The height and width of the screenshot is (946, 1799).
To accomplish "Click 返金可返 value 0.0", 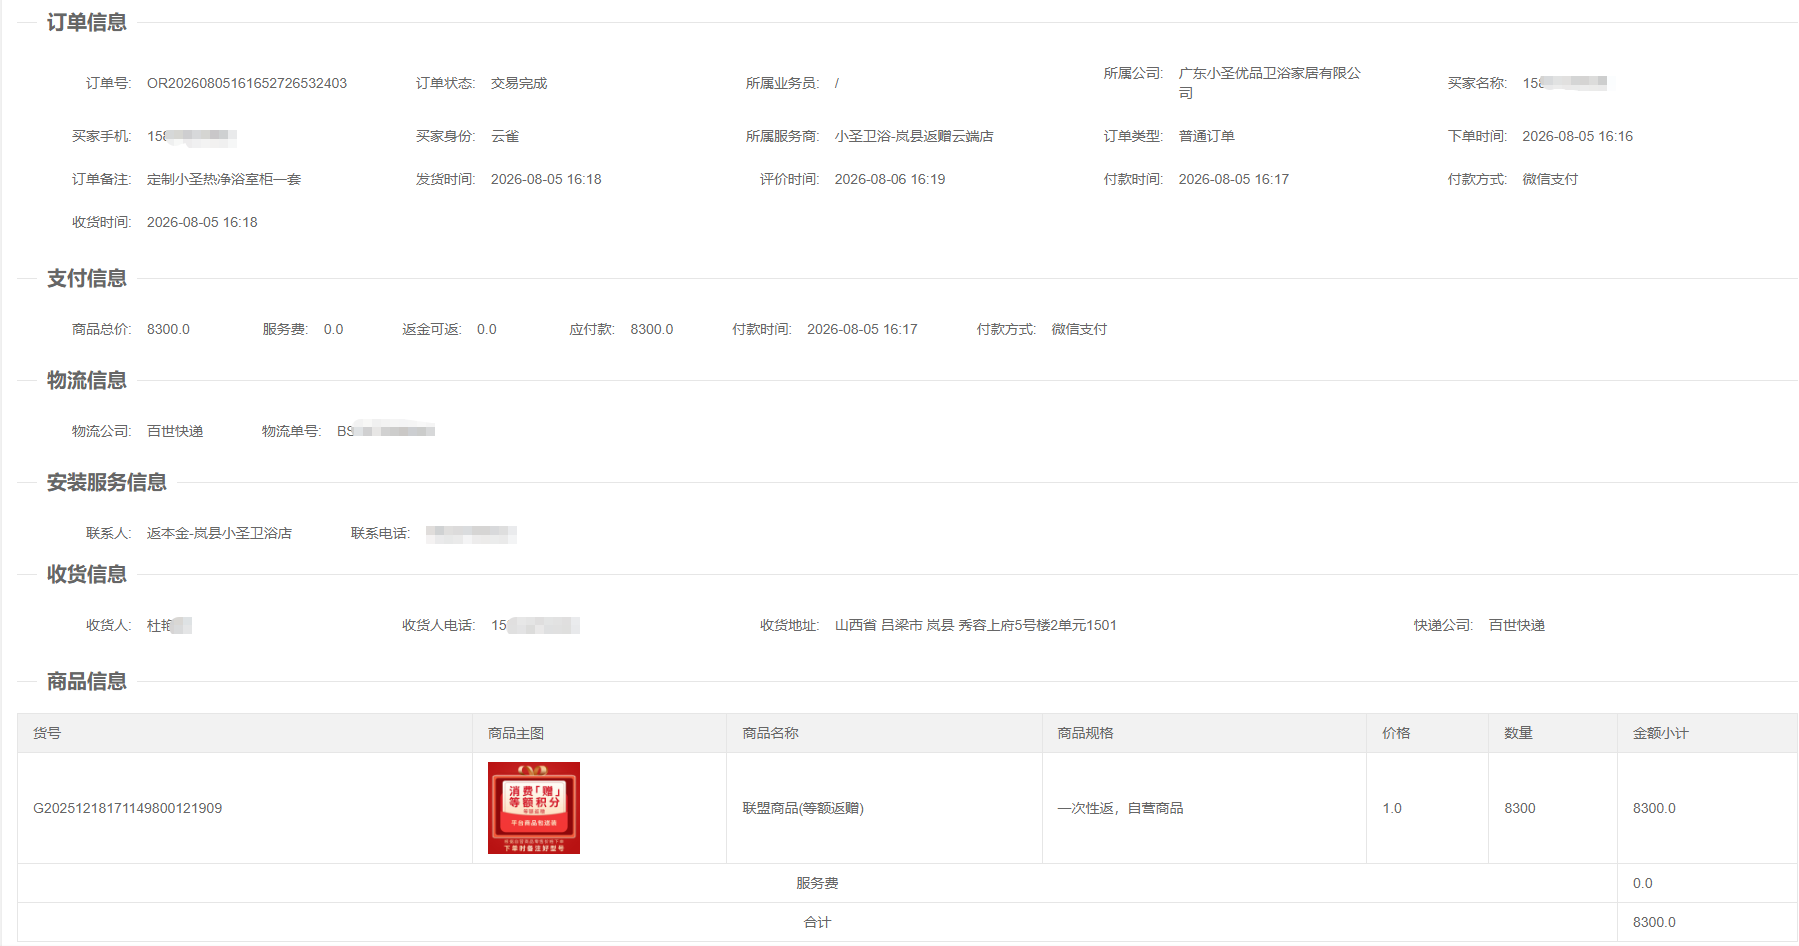I will (487, 329).
